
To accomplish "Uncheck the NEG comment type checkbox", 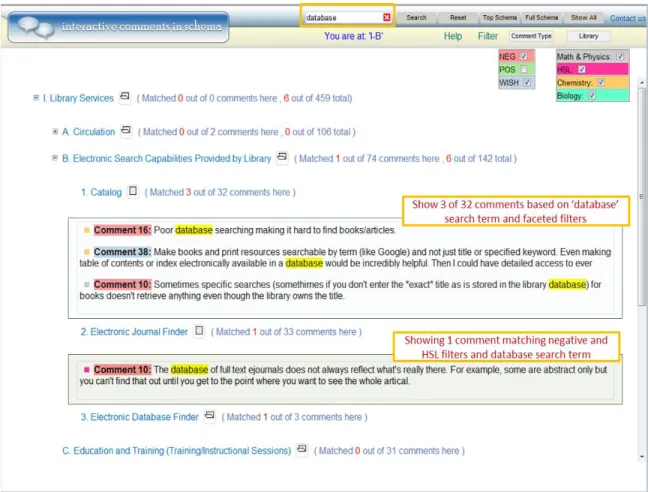I will click(524, 56).
